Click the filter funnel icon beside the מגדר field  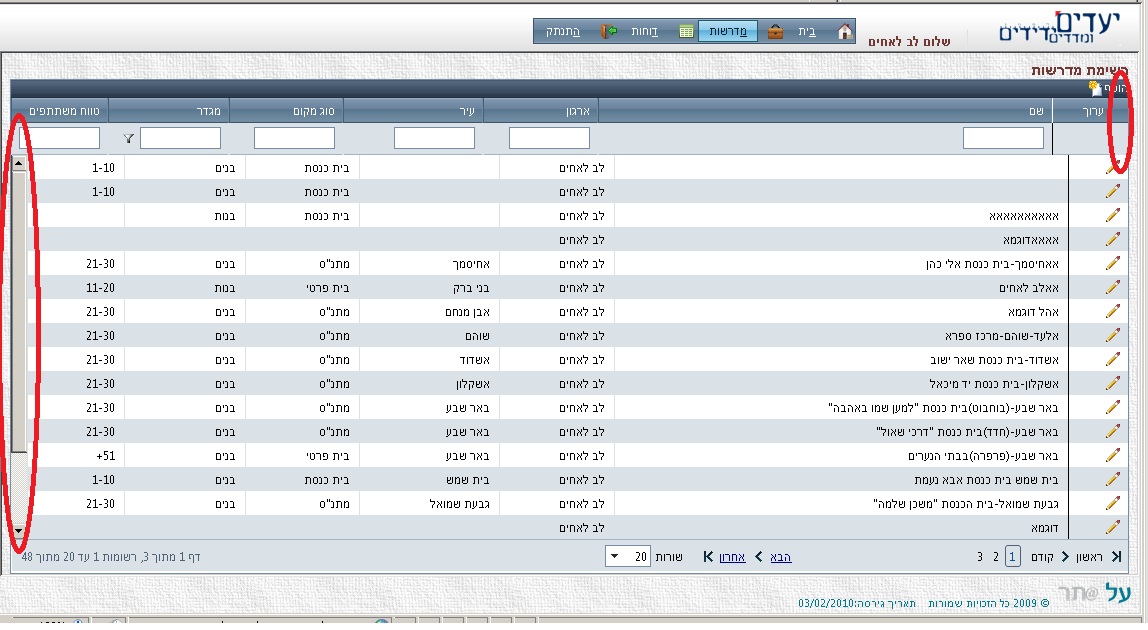pyautogui.click(x=129, y=138)
